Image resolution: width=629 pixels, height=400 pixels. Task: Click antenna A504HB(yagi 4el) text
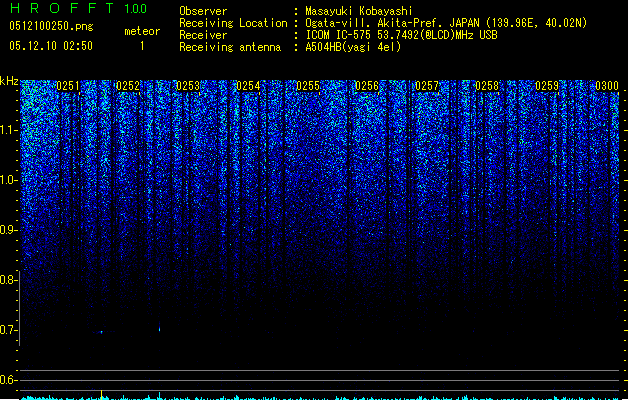coord(353,47)
